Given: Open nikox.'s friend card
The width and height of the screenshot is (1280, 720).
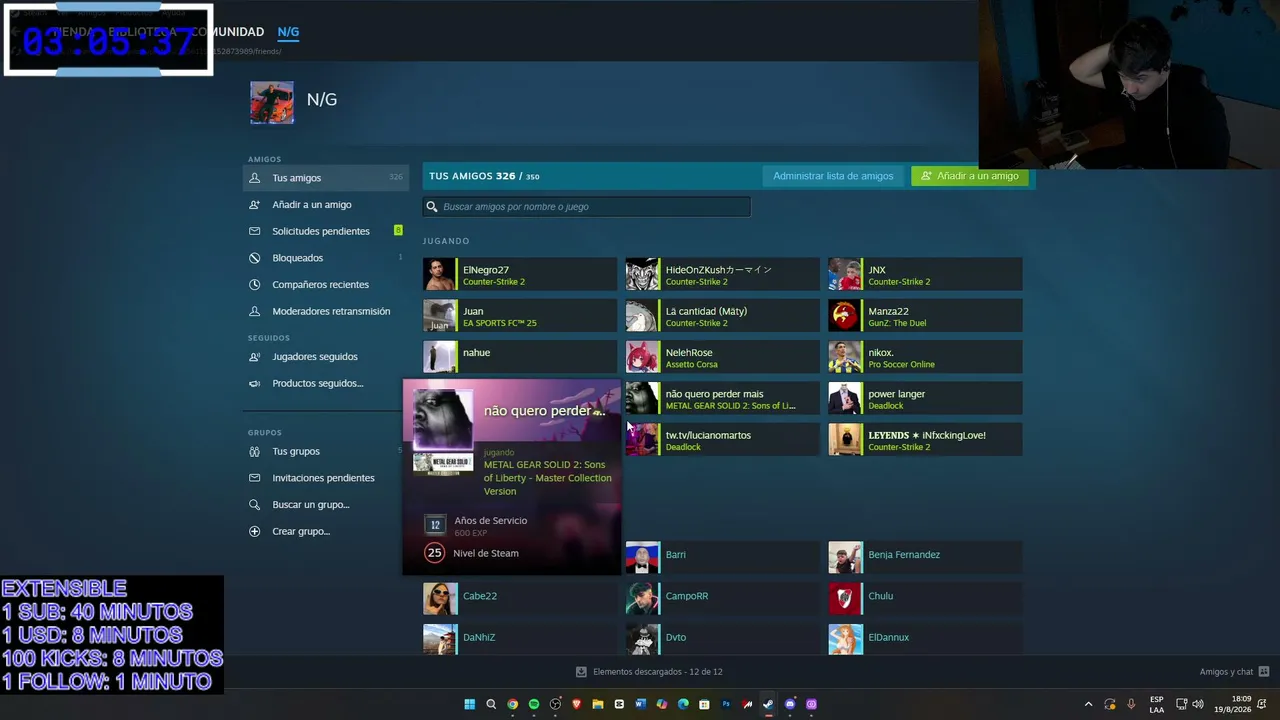Looking at the screenshot, I should (925, 358).
